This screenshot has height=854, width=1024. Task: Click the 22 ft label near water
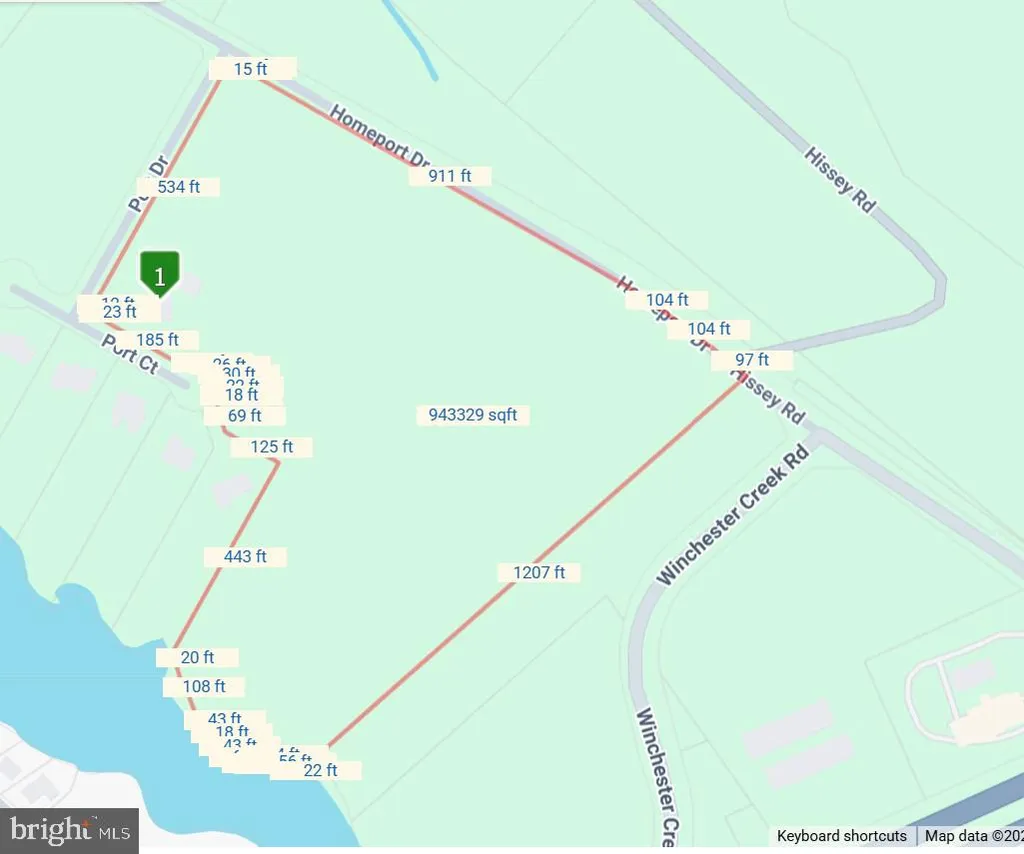[320, 770]
